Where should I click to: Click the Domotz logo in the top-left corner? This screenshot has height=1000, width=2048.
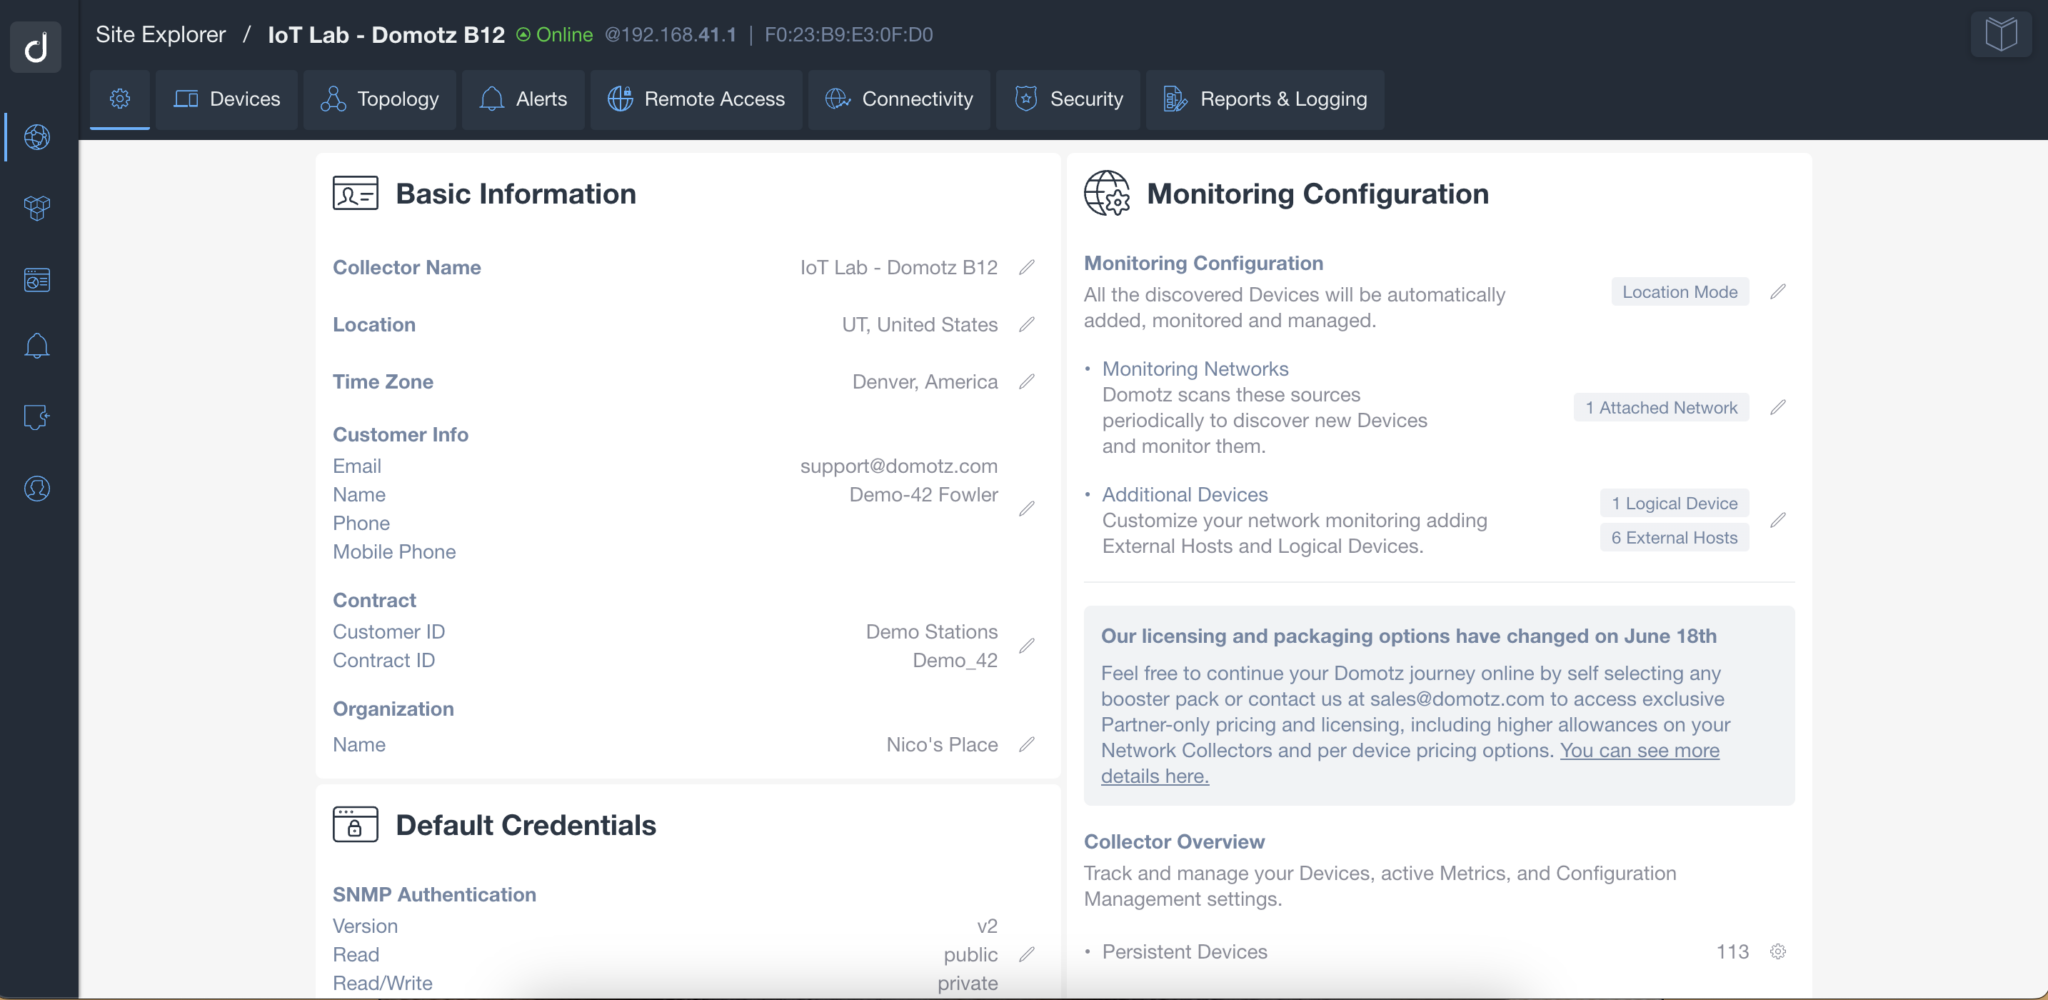[x=36, y=46]
